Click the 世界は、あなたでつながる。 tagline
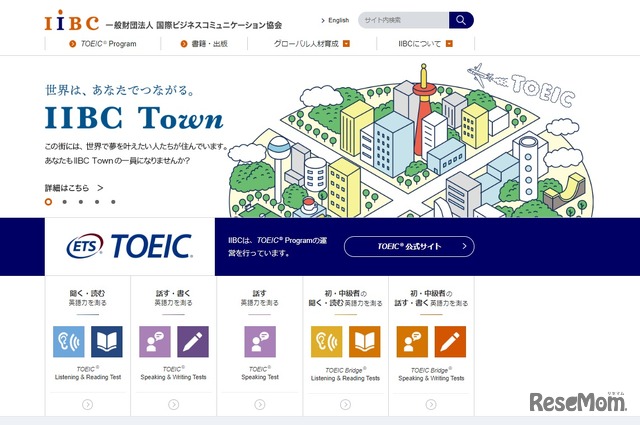640x425 pixels. 120,90
